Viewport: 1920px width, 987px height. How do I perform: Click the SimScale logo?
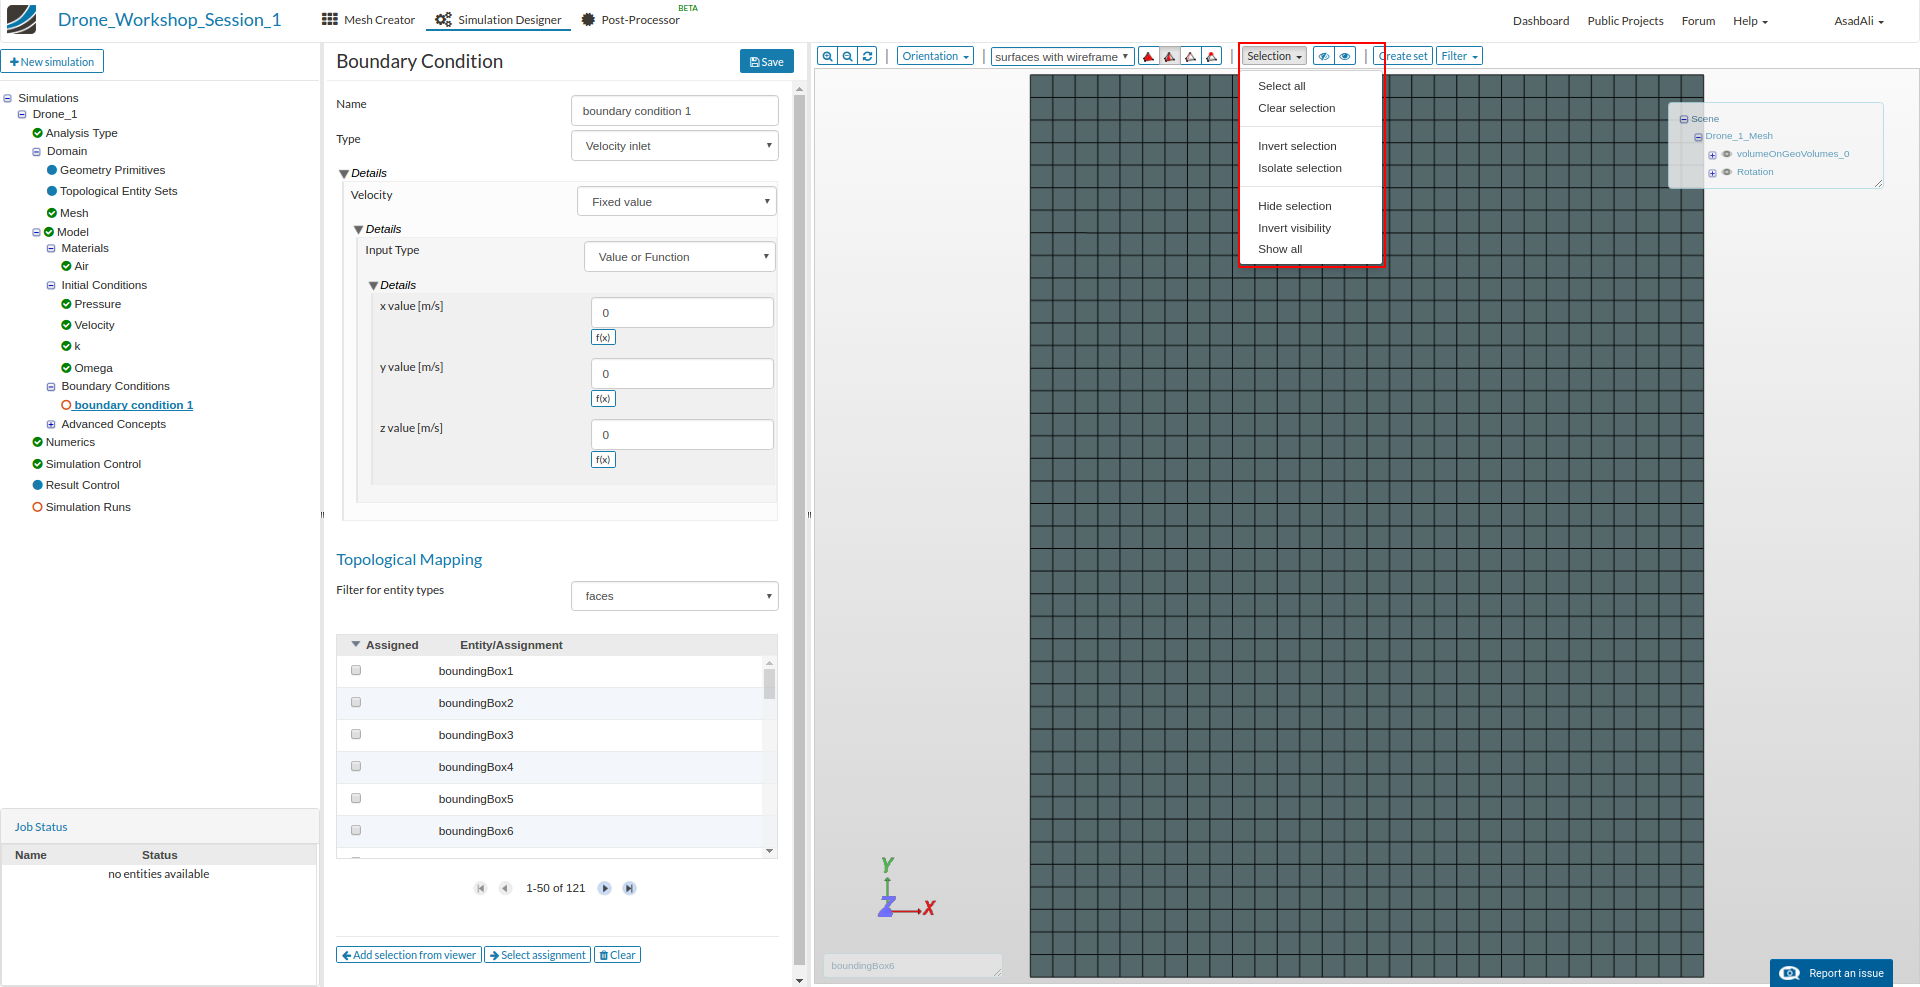(22, 20)
